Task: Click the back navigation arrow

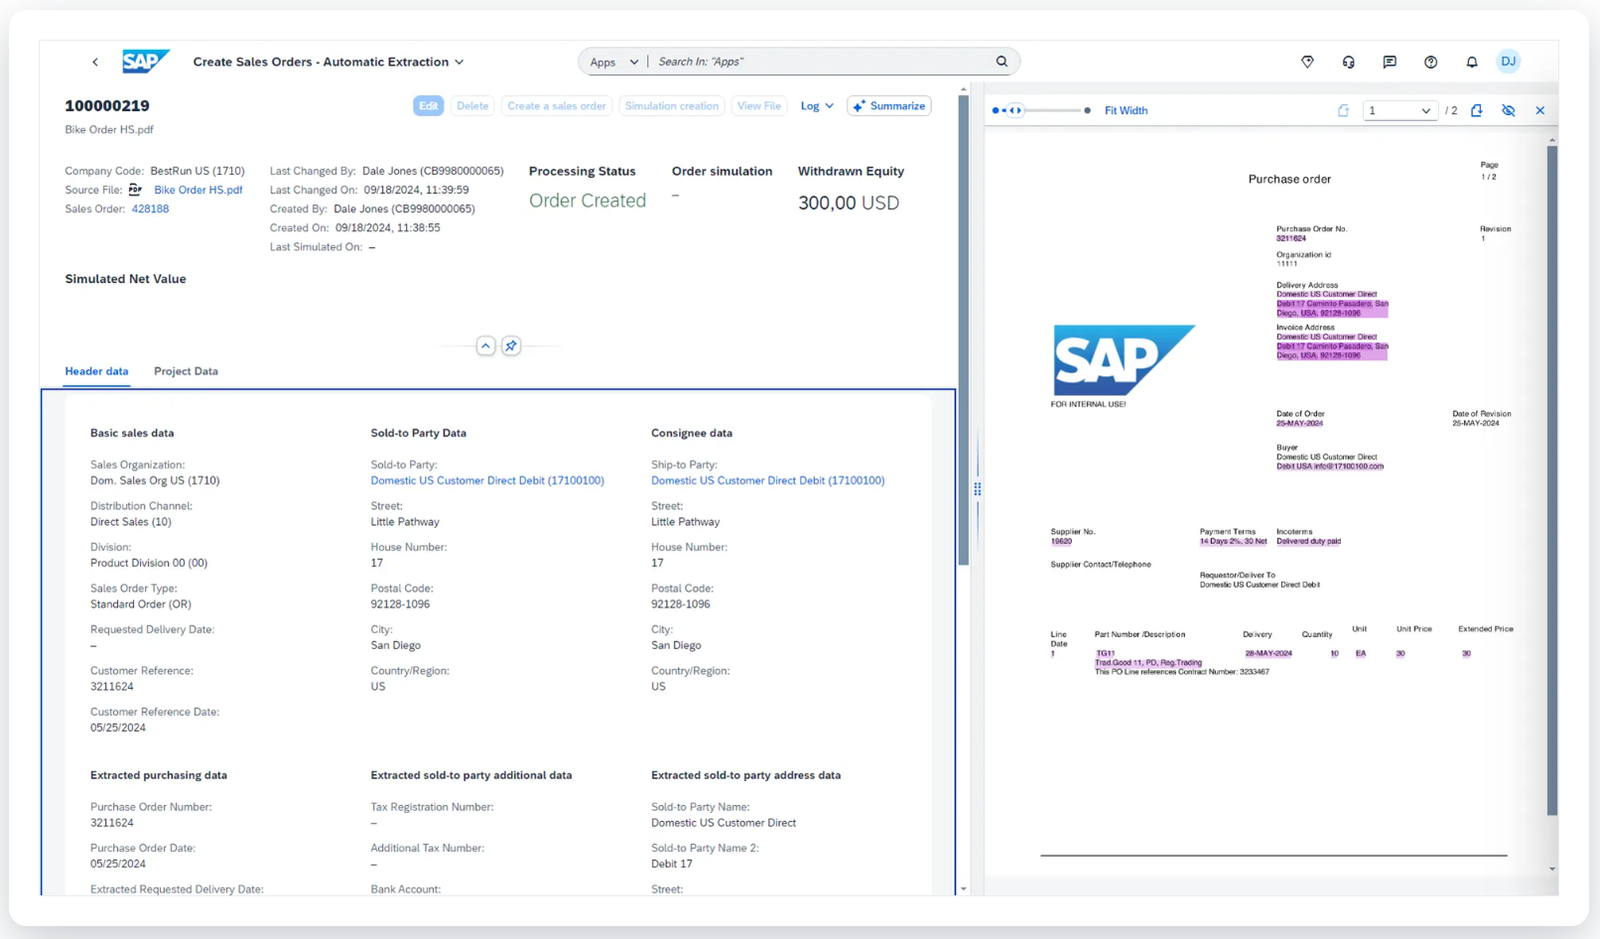Action: [95, 62]
